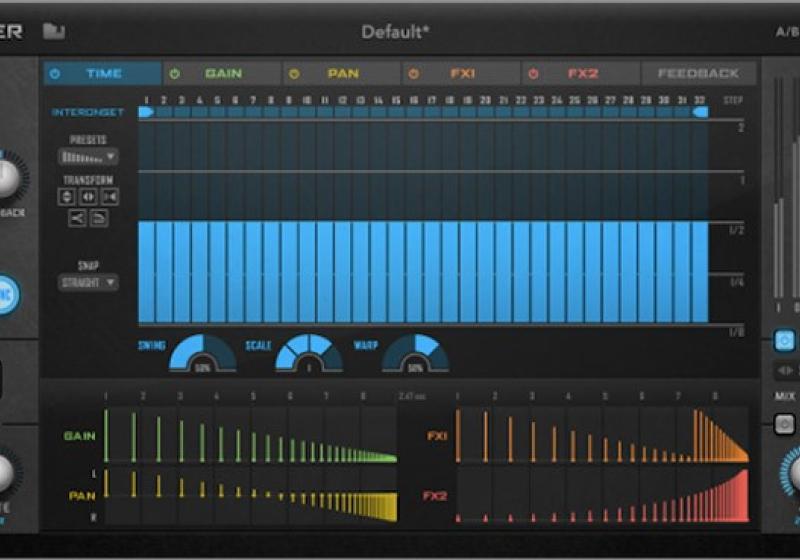This screenshot has height=560, width=800.
Task: Click the scissors transform icon
Action: (x=77, y=218)
